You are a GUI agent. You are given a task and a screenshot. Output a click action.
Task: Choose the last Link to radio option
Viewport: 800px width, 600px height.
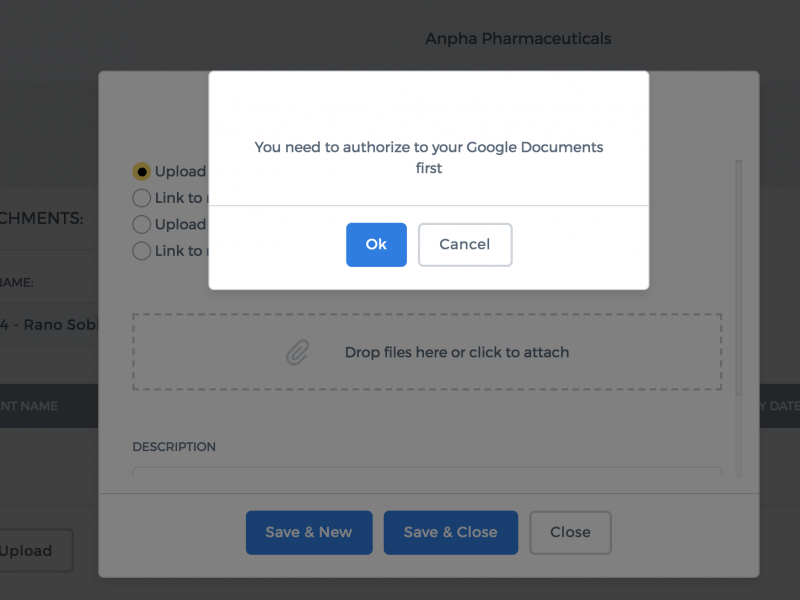coord(141,251)
